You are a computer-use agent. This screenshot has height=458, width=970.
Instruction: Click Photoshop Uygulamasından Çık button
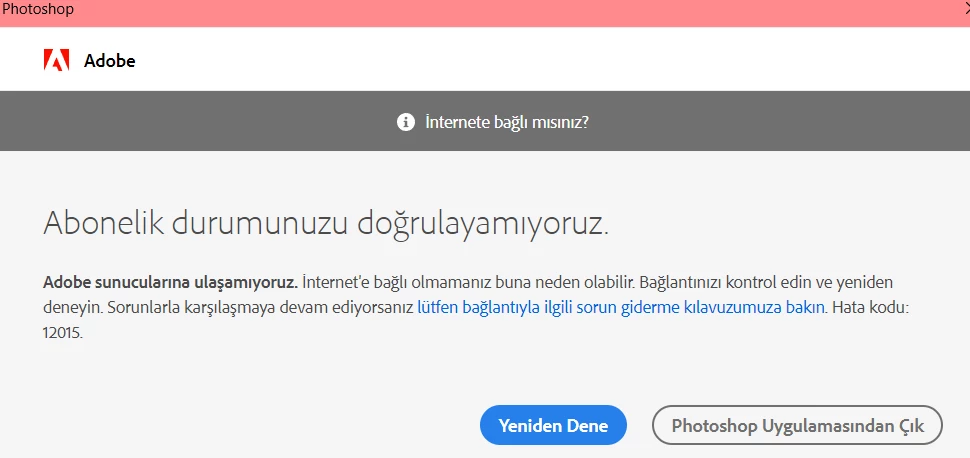coord(797,425)
